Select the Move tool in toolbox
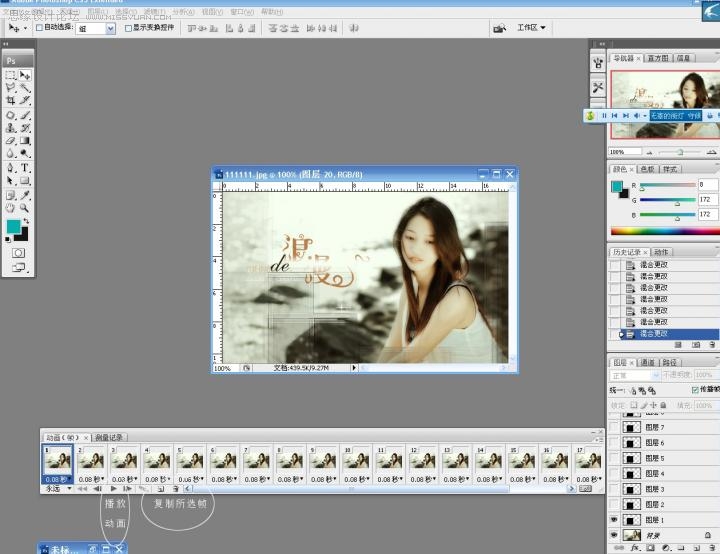The height and width of the screenshot is (554, 720). click(25, 75)
